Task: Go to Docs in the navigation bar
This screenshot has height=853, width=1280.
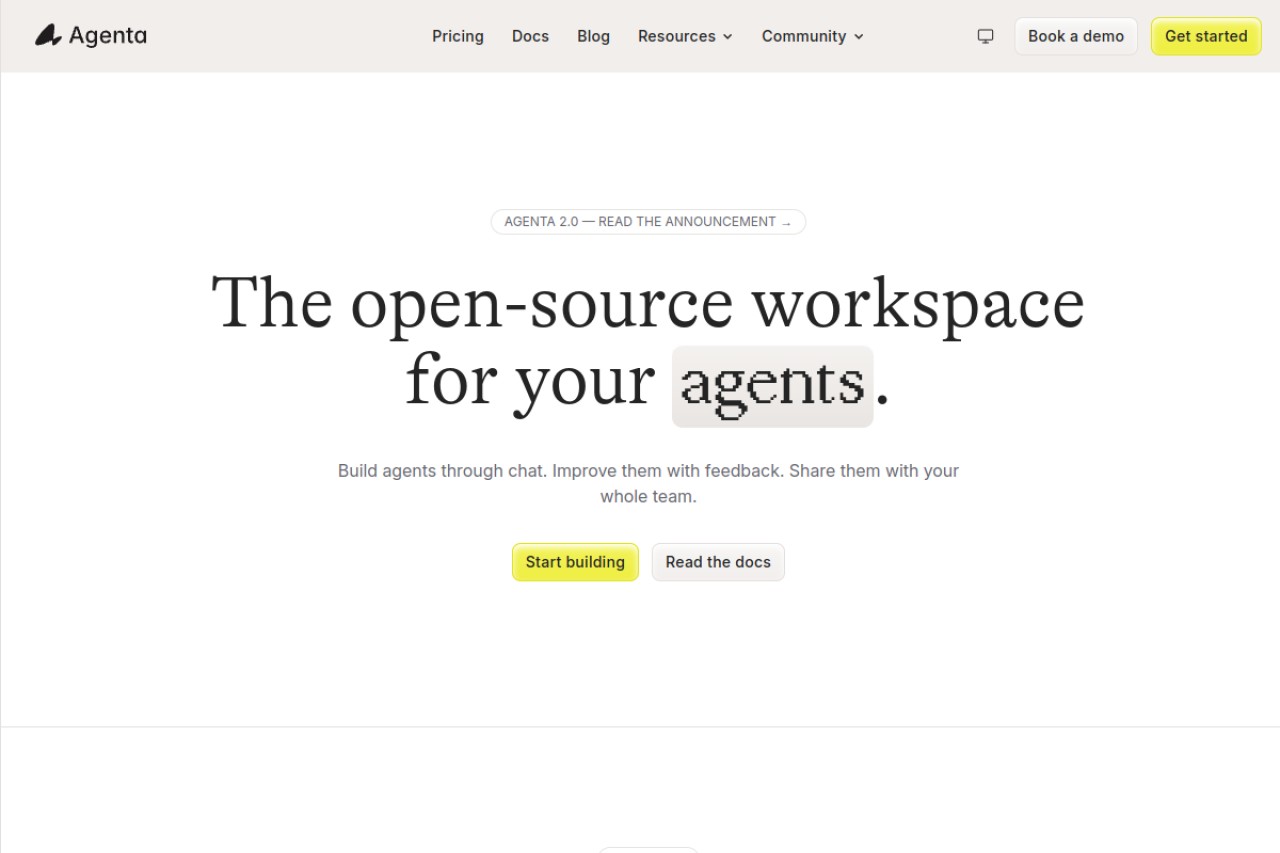Action: (x=530, y=36)
